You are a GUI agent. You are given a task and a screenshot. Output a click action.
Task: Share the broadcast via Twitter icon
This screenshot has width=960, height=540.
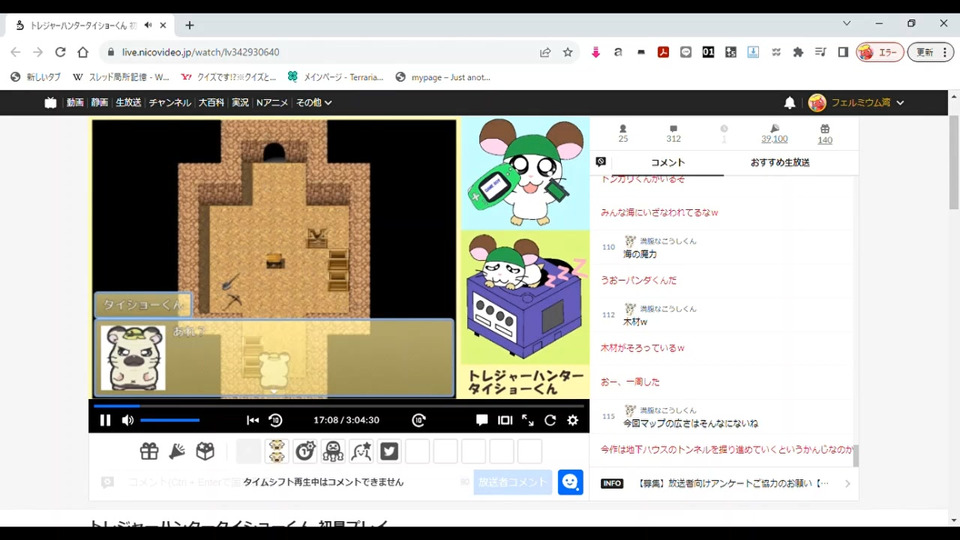tap(389, 451)
